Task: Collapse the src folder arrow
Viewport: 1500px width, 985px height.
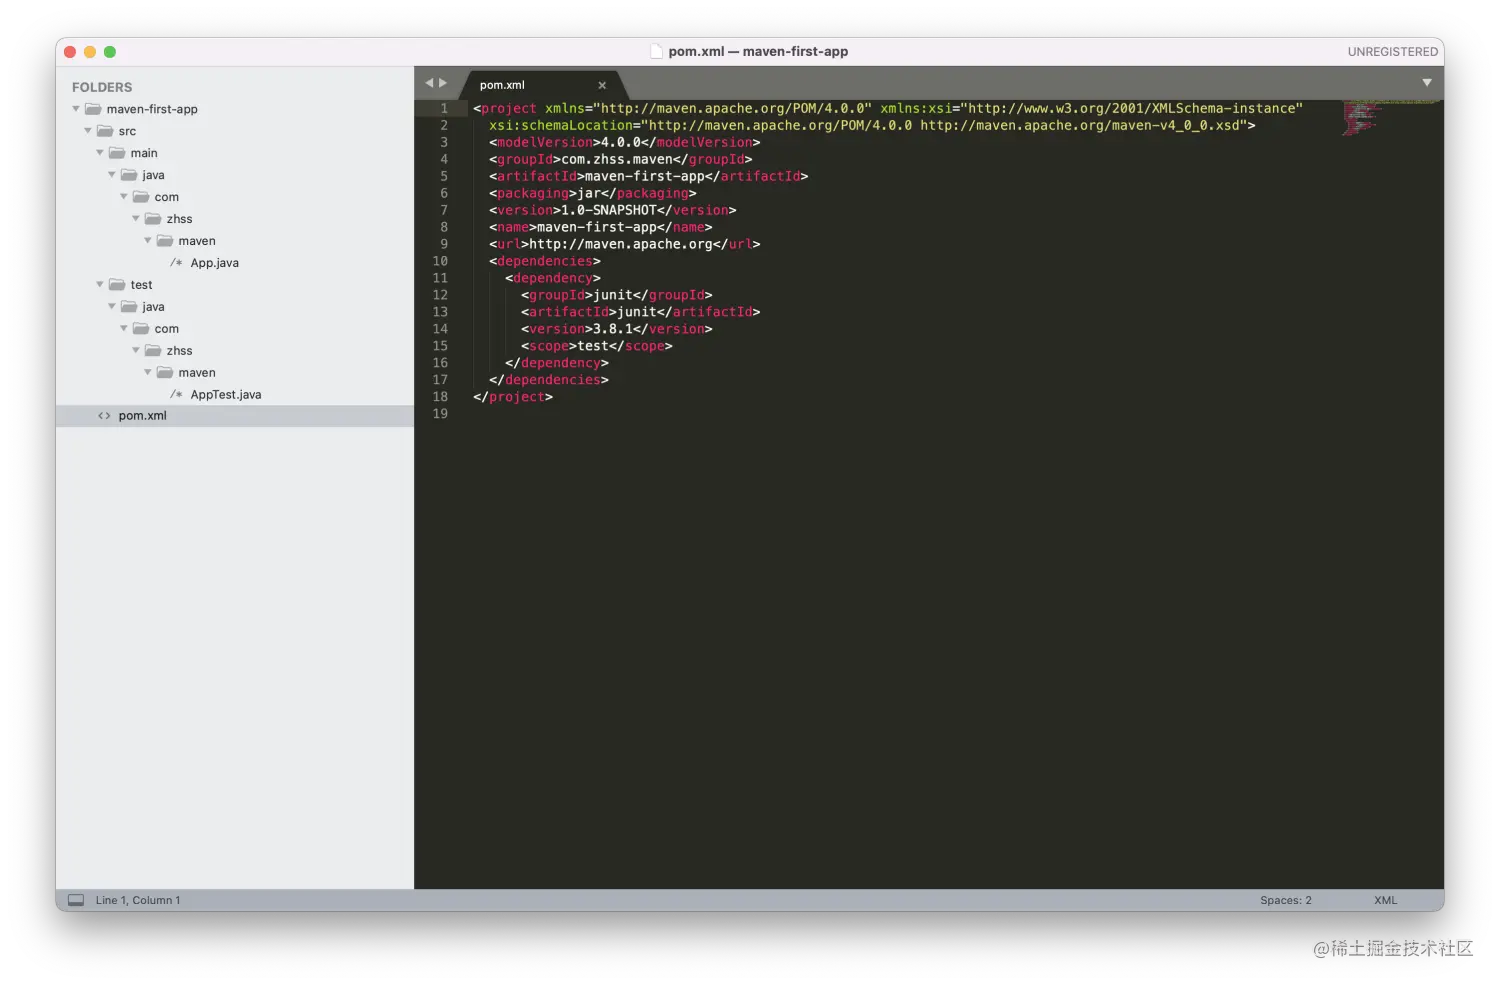Action: pos(88,131)
